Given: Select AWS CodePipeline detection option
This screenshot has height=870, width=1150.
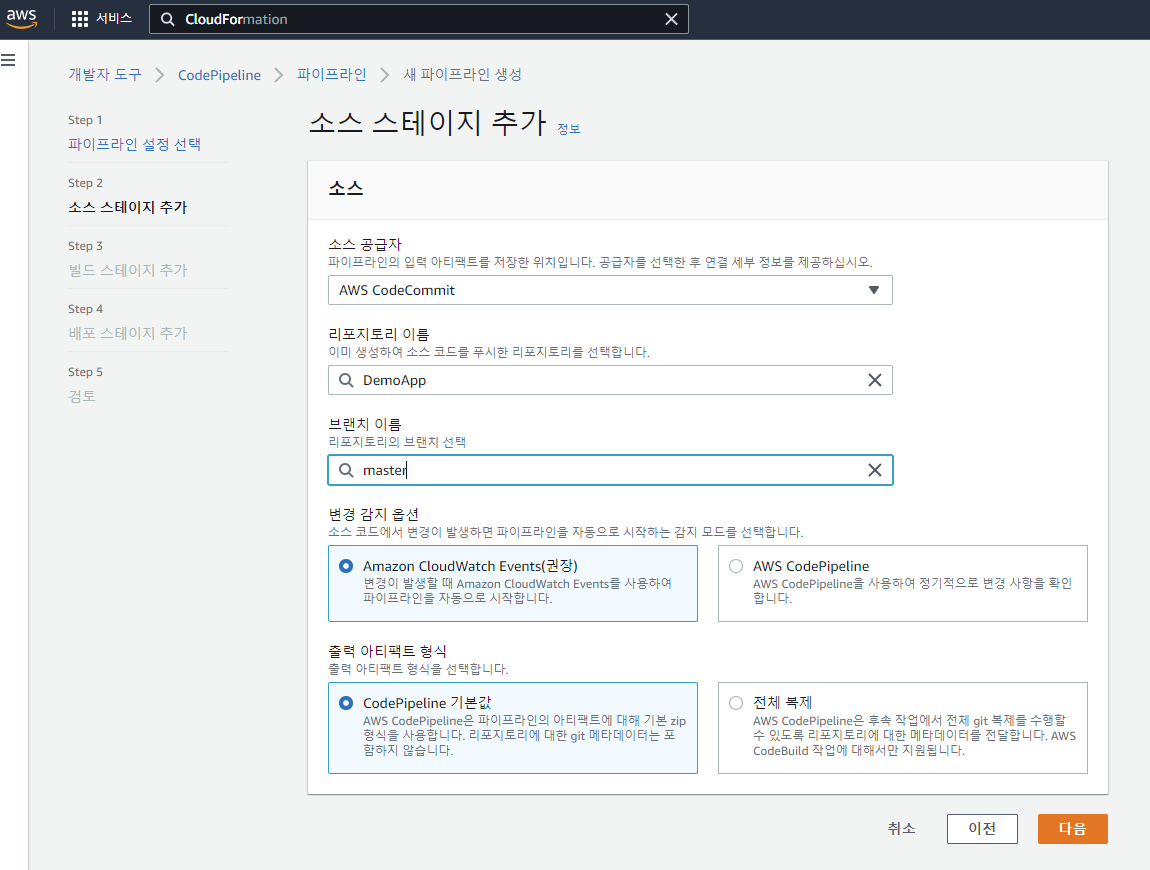Looking at the screenshot, I should (x=903, y=583).
